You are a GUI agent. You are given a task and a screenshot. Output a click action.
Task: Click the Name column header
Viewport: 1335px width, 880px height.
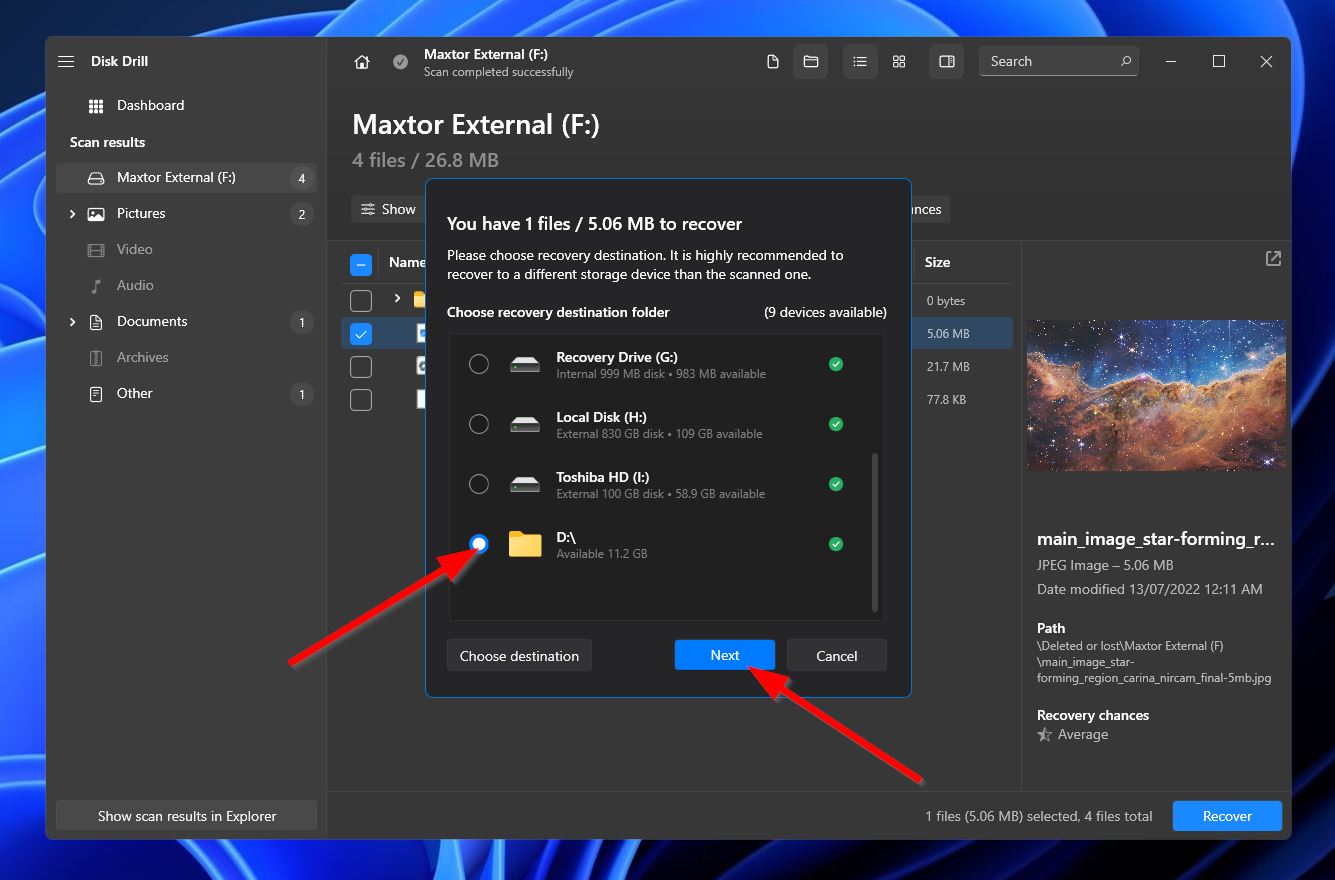[406, 263]
